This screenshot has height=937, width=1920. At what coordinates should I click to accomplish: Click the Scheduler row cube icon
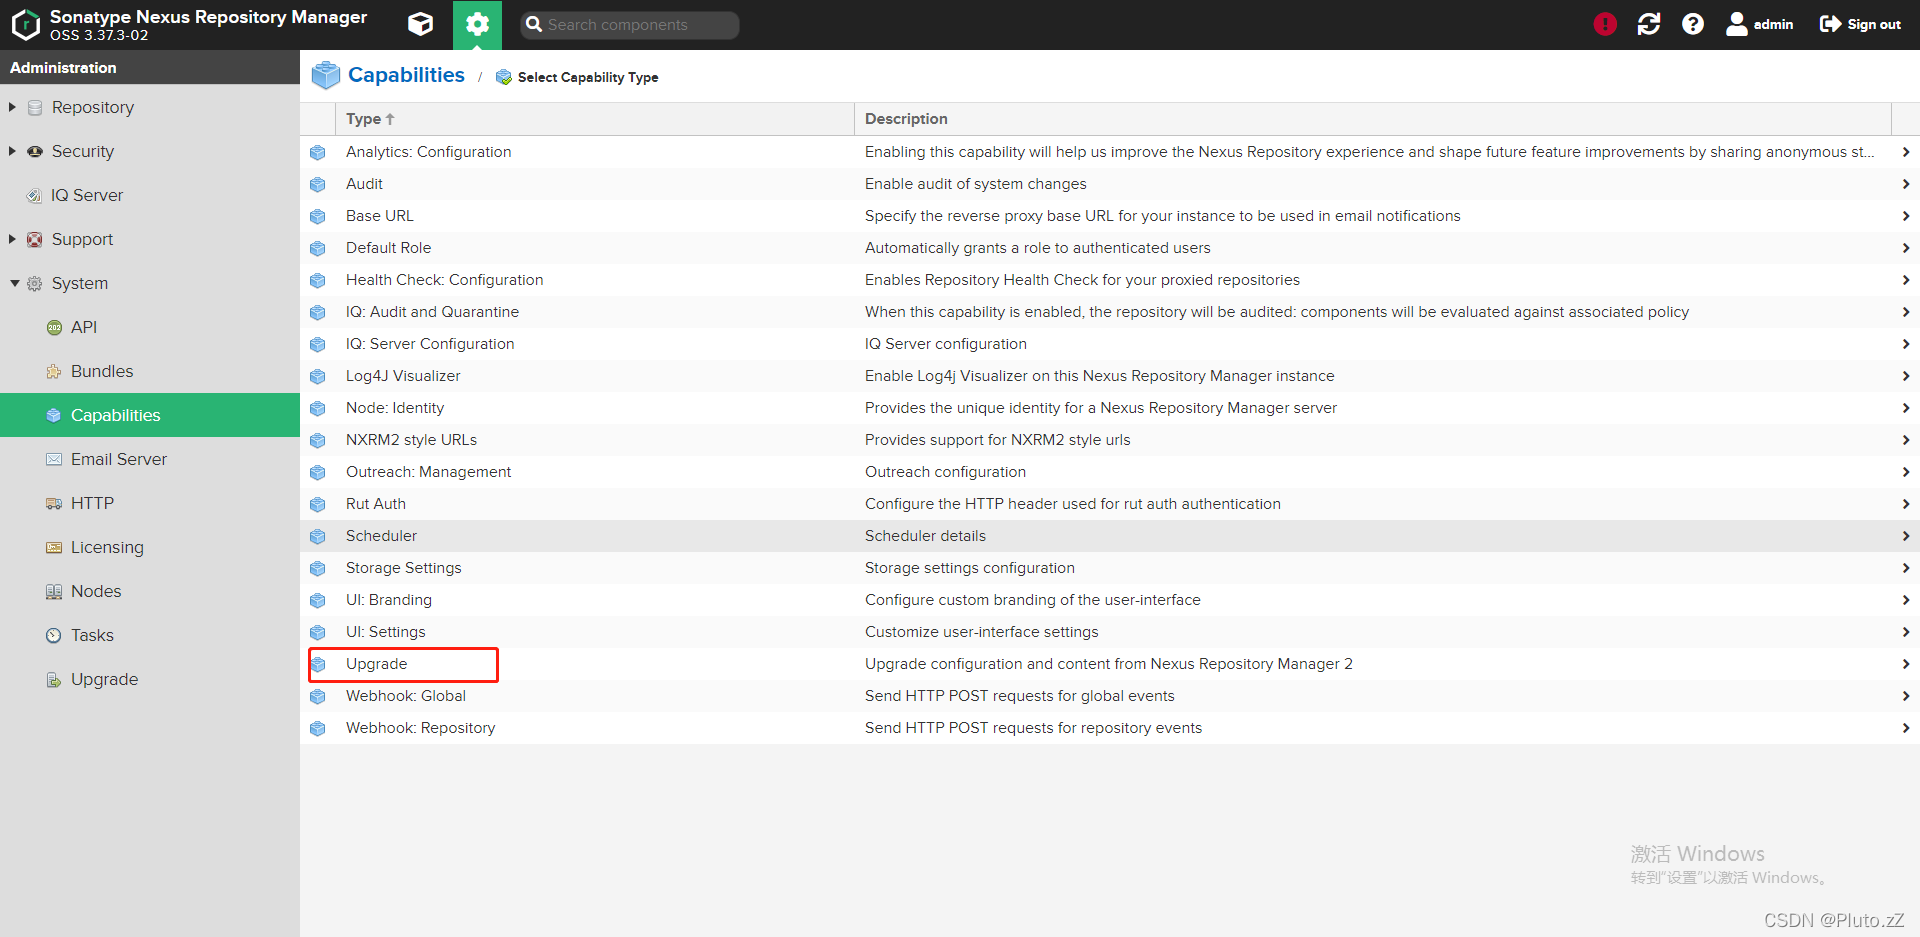[x=318, y=536]
